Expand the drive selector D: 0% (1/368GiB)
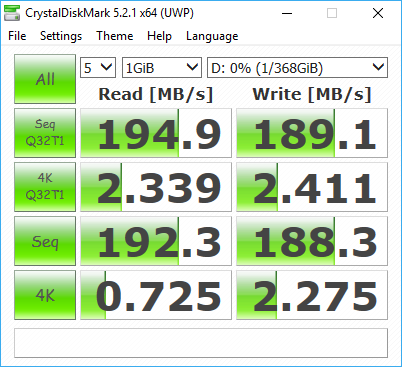The height and width of the screenshot is (367, 402). [297, 68]
